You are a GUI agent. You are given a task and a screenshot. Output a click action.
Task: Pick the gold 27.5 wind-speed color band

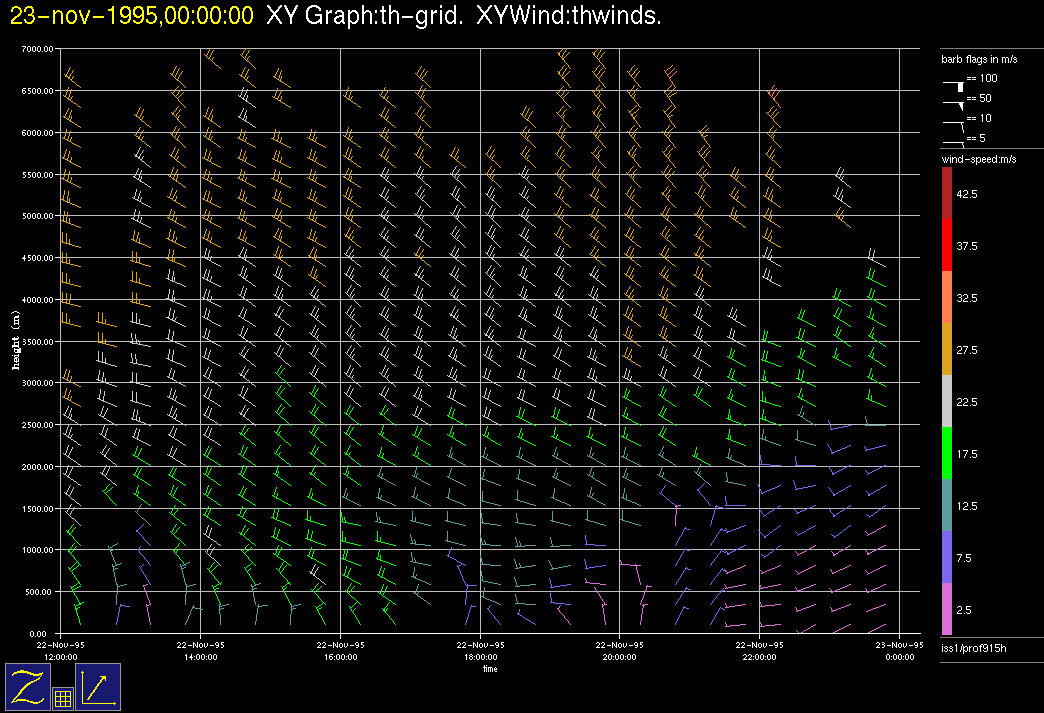pyautogui.click(x=947, y=349)
